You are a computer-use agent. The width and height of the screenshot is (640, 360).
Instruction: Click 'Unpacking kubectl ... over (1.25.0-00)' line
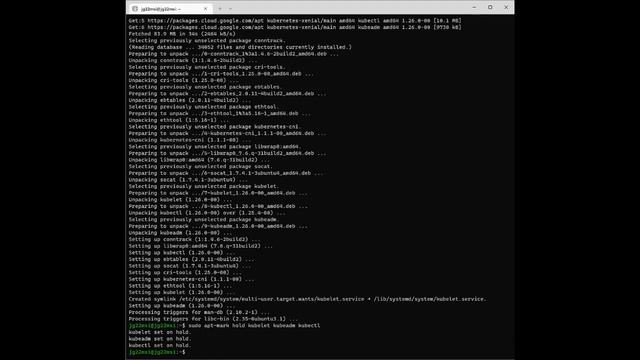tap(207, 213)
